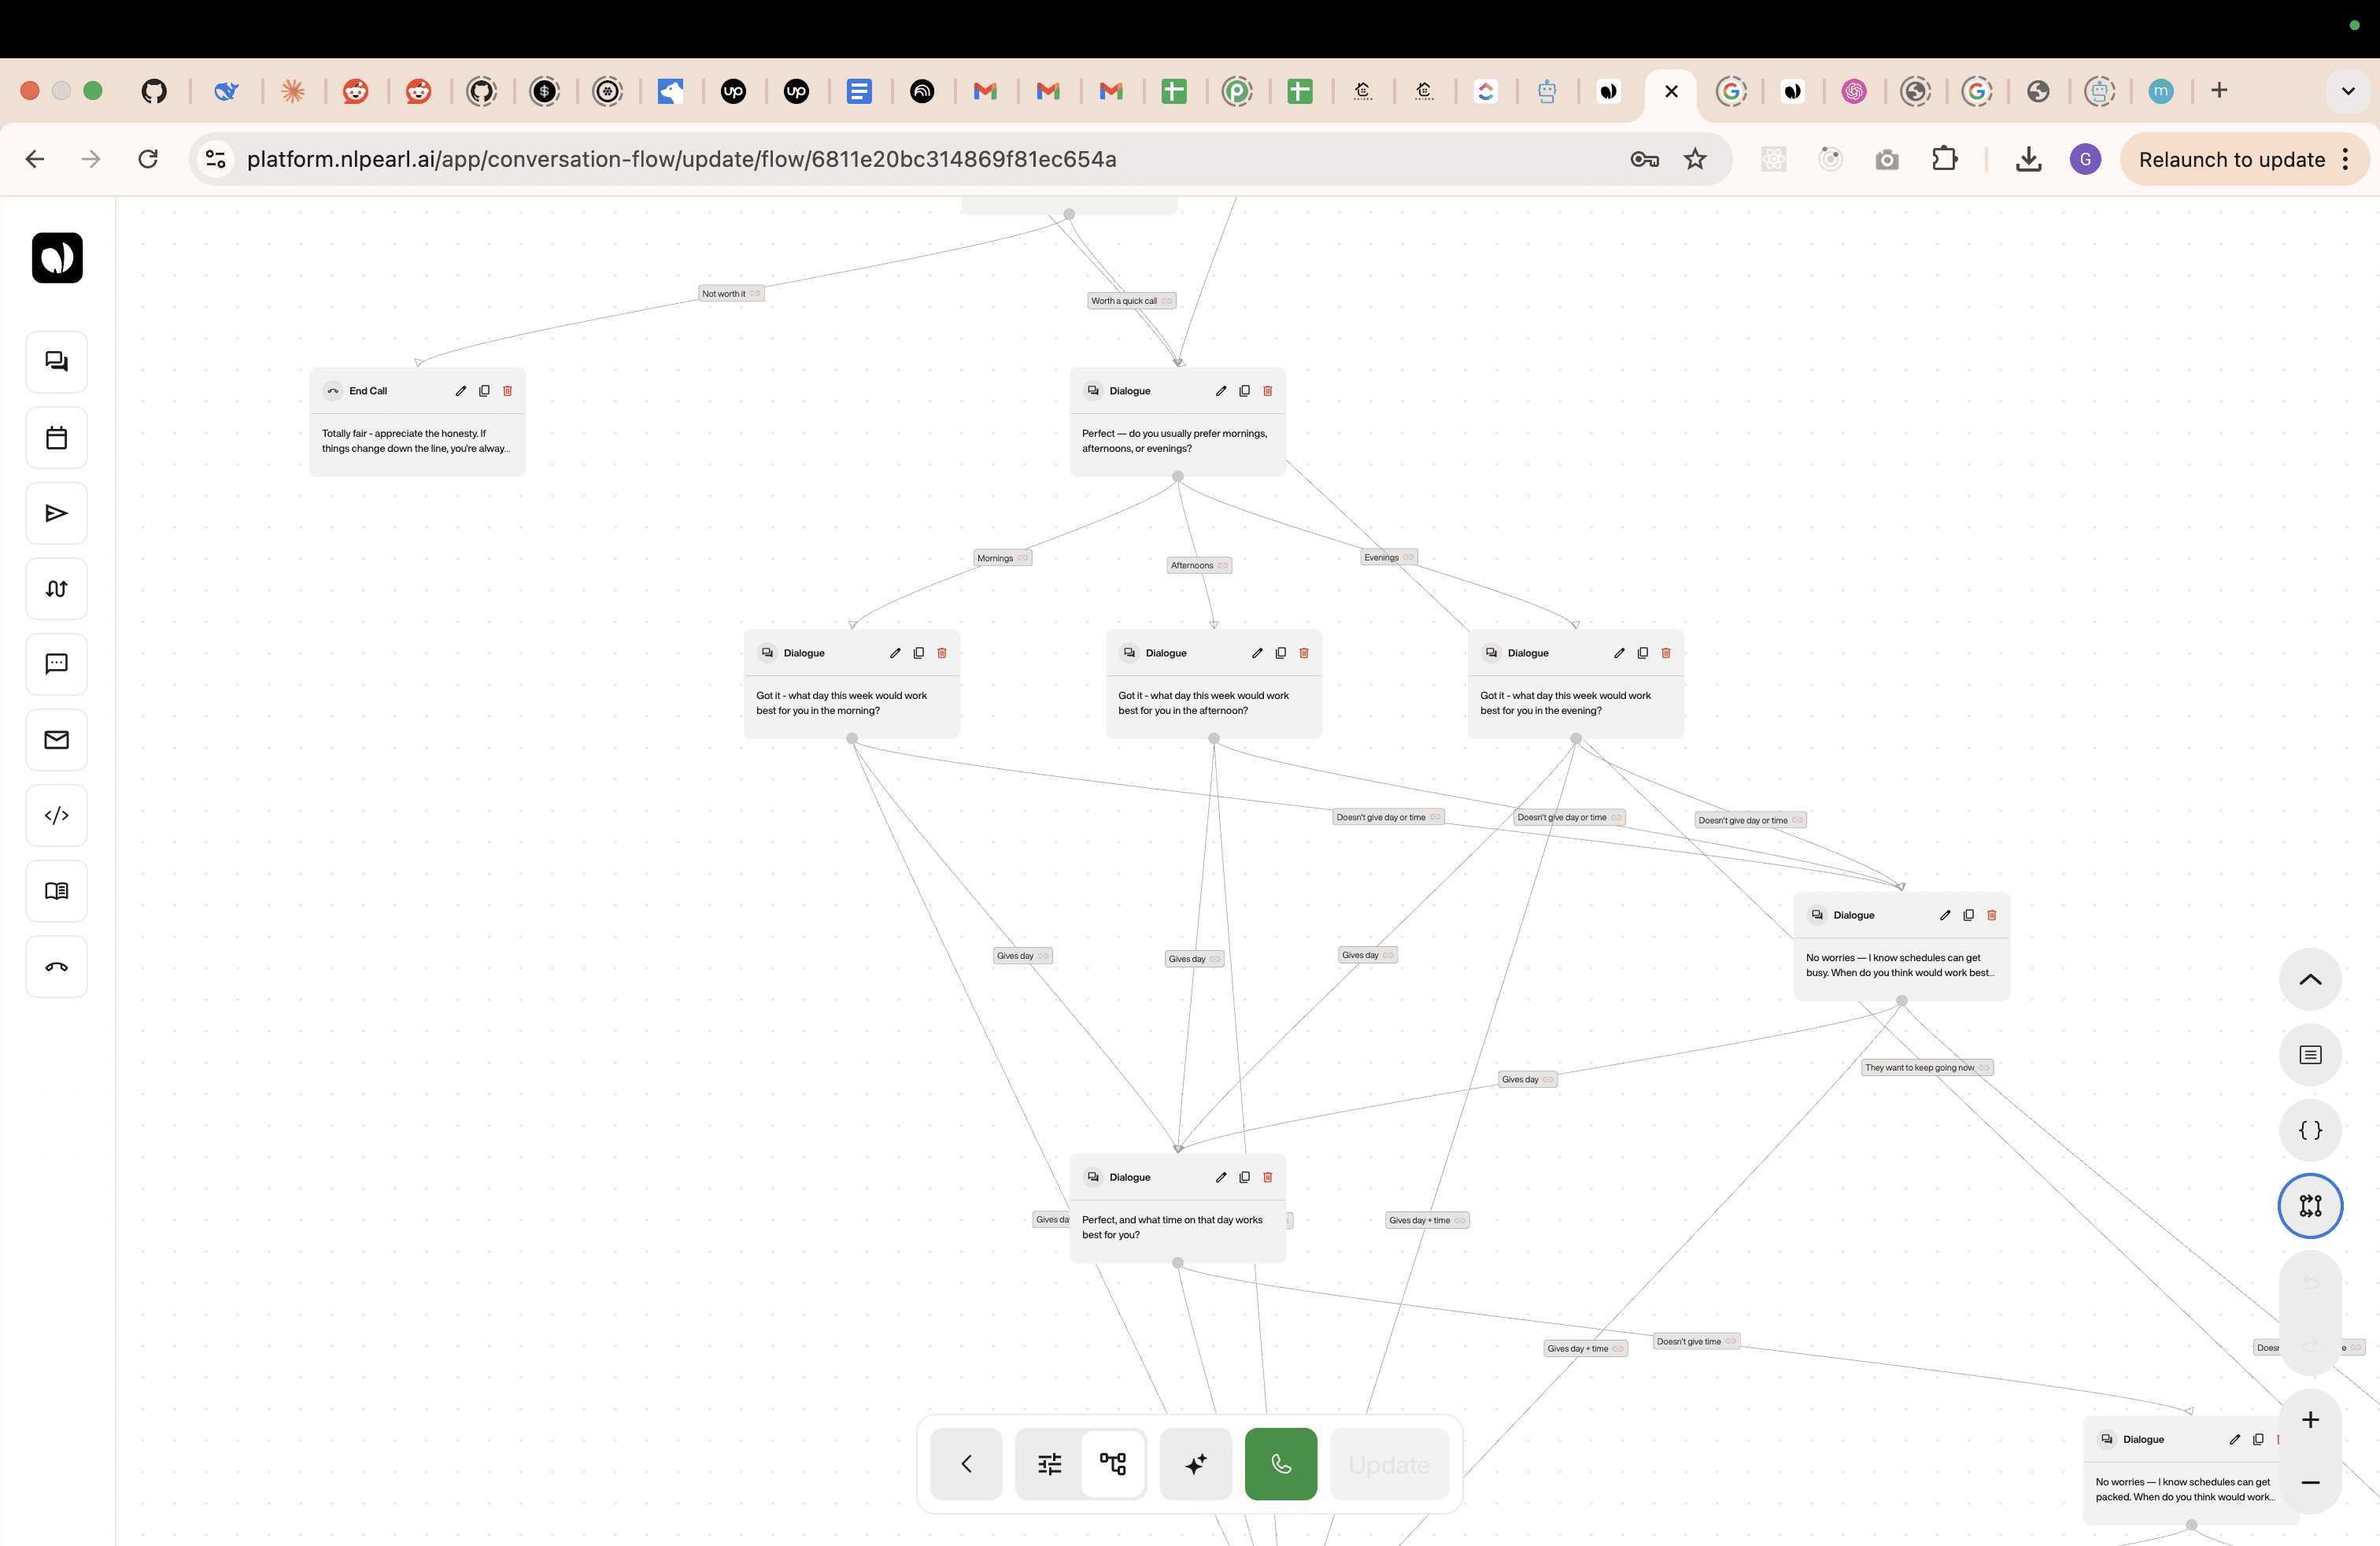The width and height of the screenshot is (2380, 1546).
Task: Switch to settings sliders view toggle
Action: (x=1049, y=1464)
